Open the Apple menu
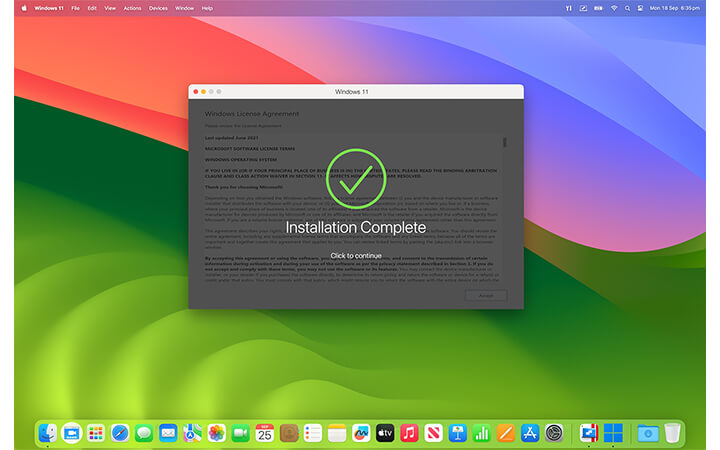The height and width of the screenshot is (450, 720). click(24, 8)
